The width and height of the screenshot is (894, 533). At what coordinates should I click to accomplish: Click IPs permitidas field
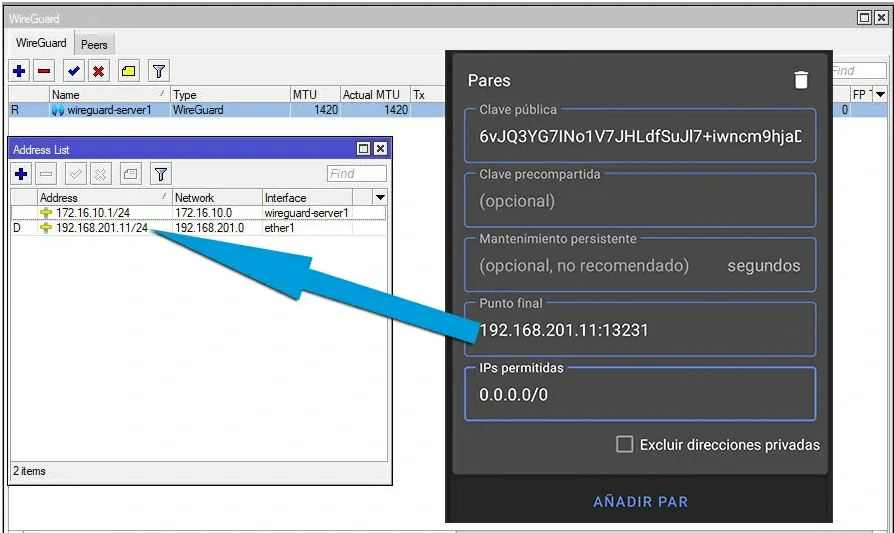tap(640, 394)
